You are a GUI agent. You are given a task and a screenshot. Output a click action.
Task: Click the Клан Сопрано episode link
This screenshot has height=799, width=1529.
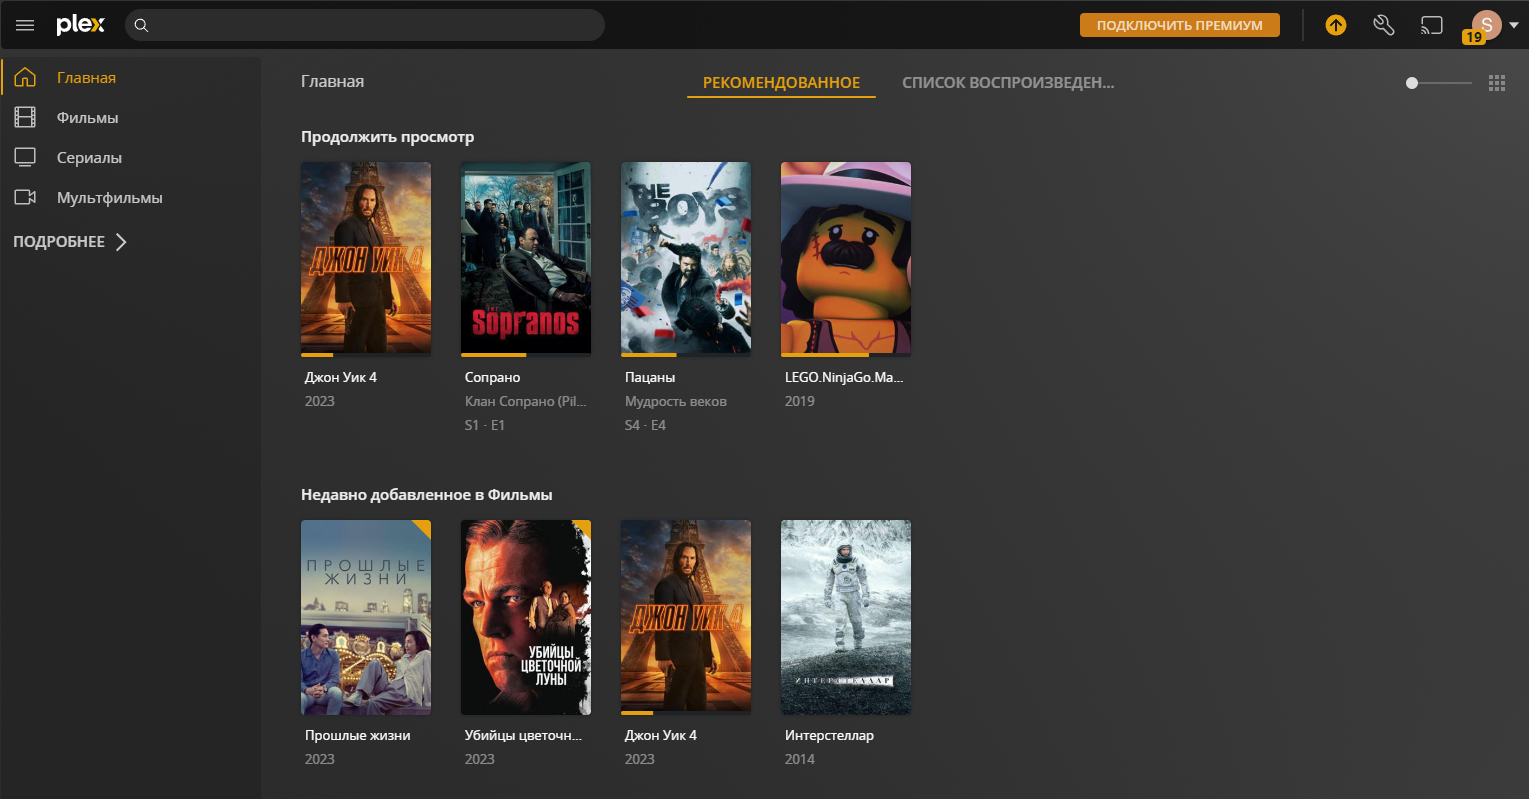point(525,401)
